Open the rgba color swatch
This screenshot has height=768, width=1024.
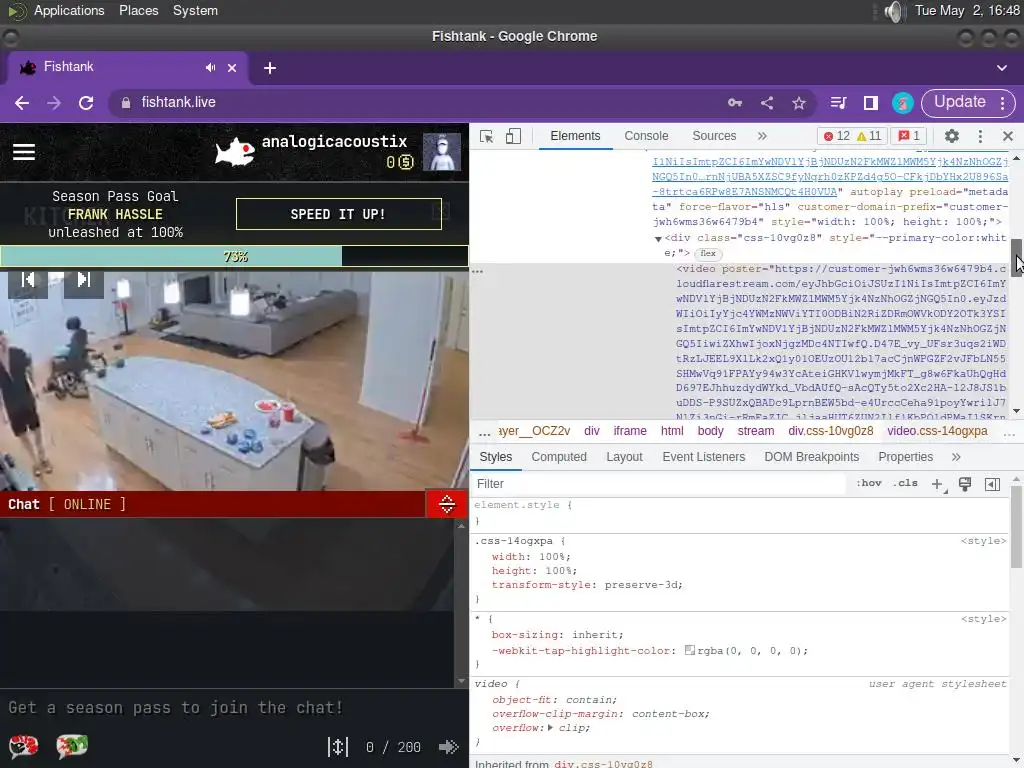[x=690, y=650]
